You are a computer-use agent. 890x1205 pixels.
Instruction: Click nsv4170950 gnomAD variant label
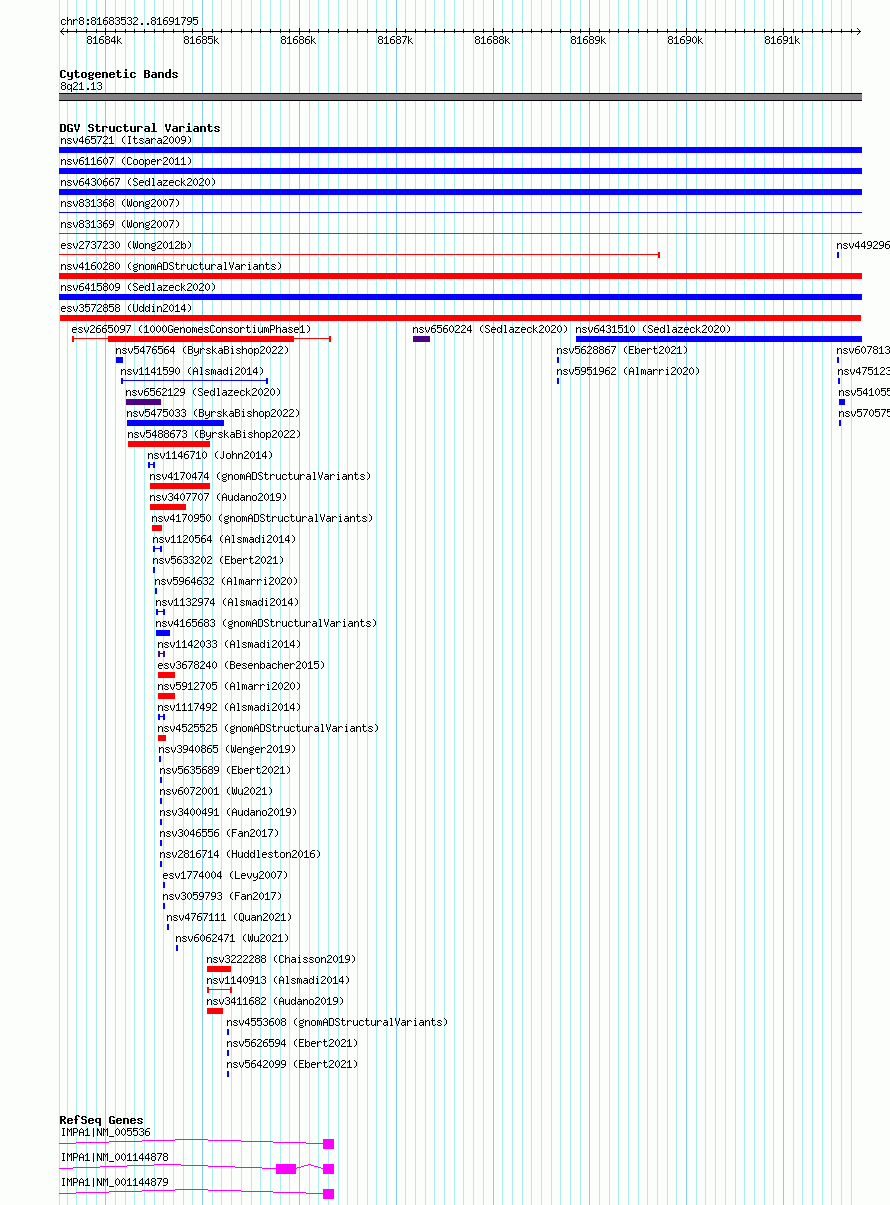coord(262,518)
